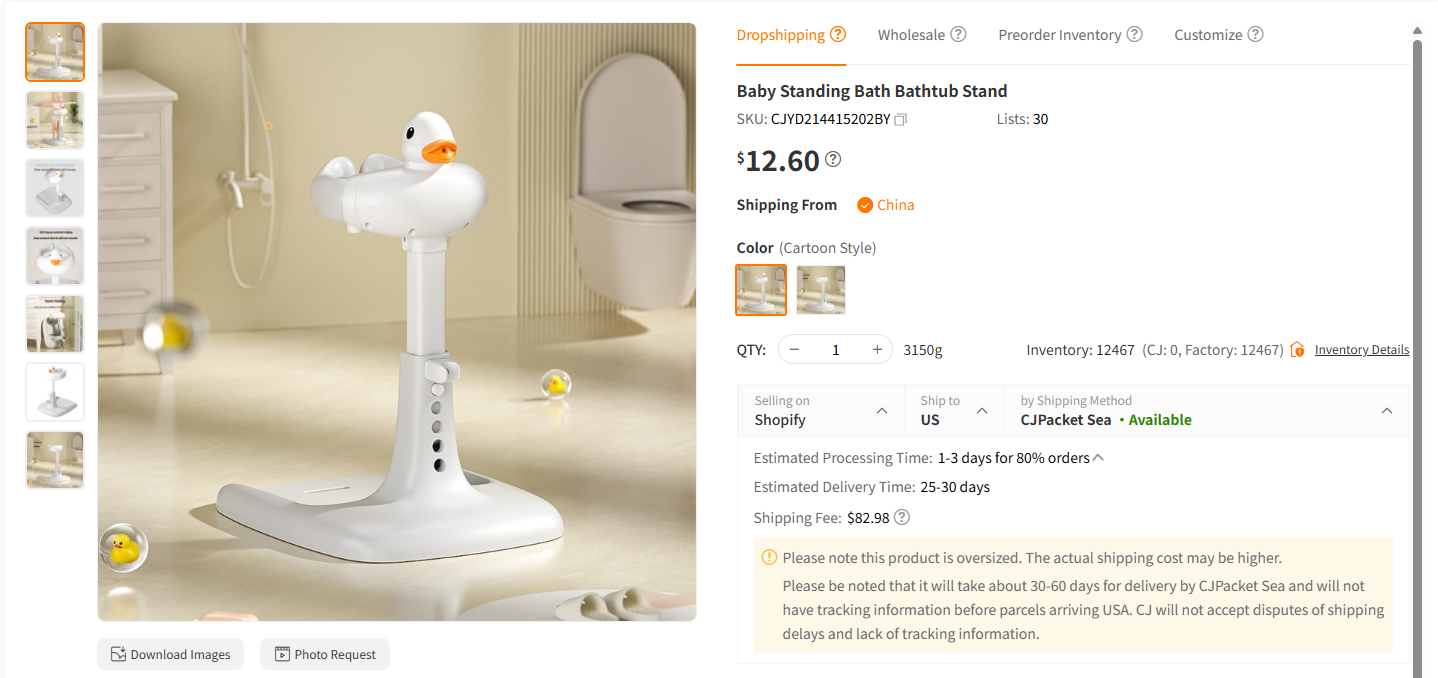Click the shipping fee question mark icon
This screenshot has height=678, width=1438.
[x=902, y=518]
